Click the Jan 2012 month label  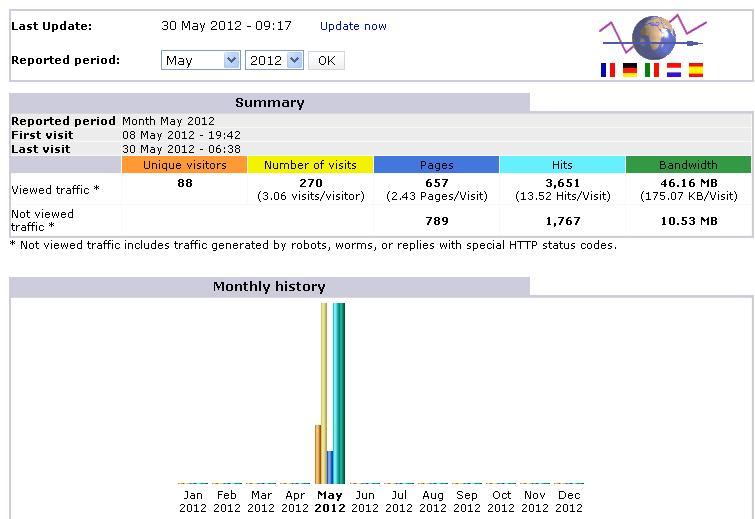coord(193,501)
